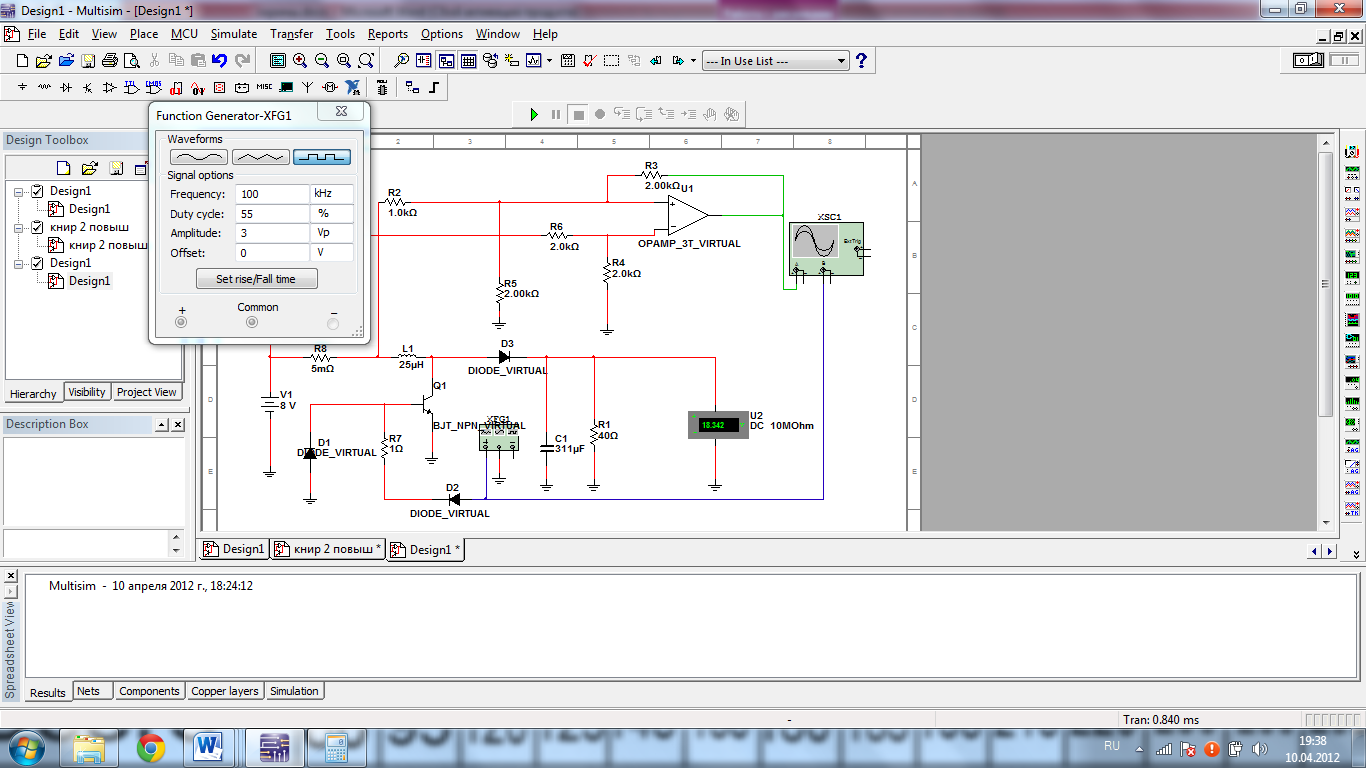
Task: Collapse the last Design1 tree node
Action: (19, 263)
